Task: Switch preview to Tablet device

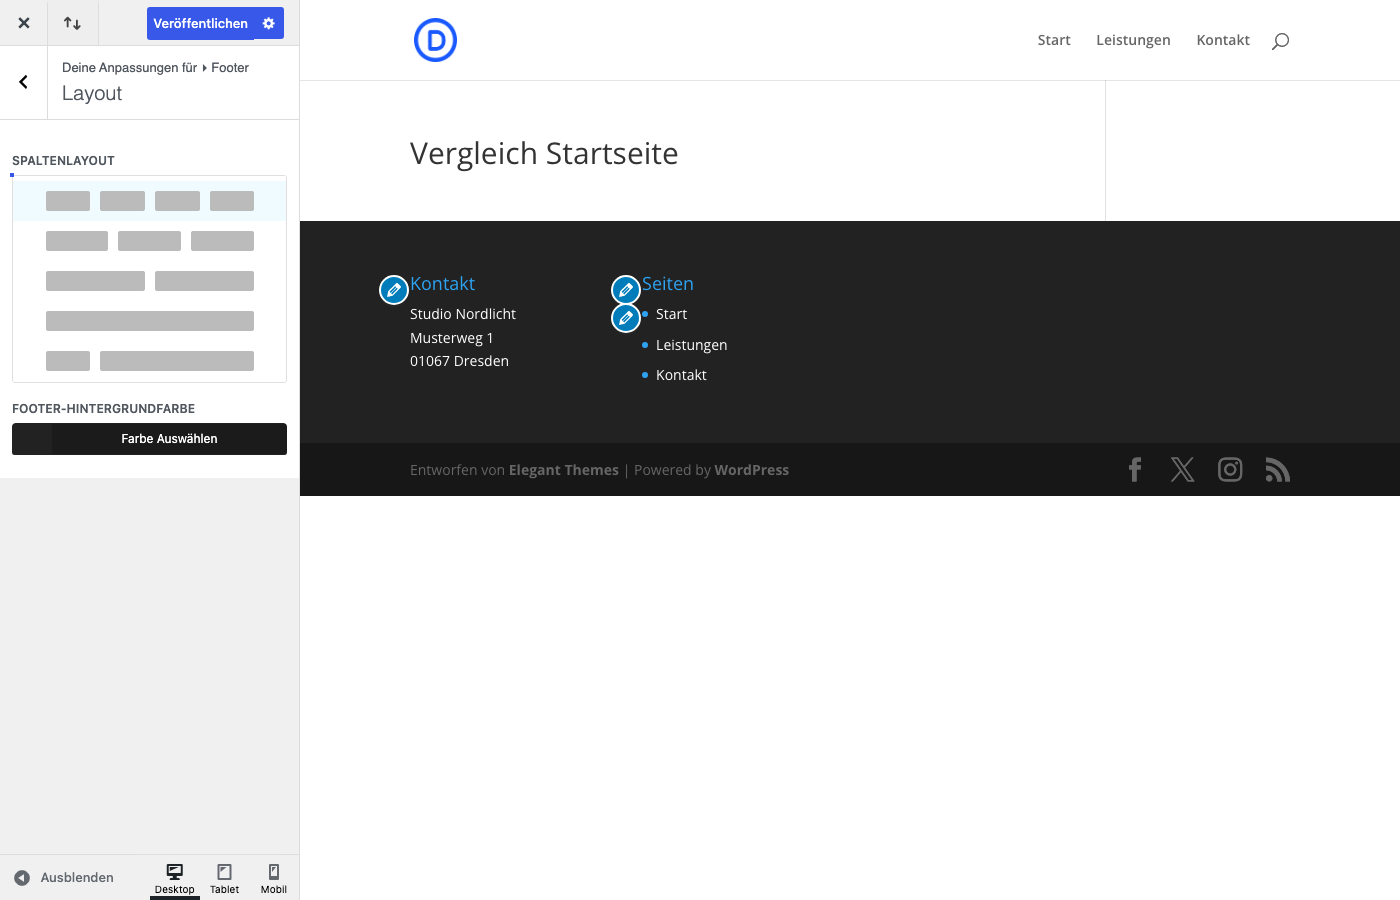Action: click(225, 878)
